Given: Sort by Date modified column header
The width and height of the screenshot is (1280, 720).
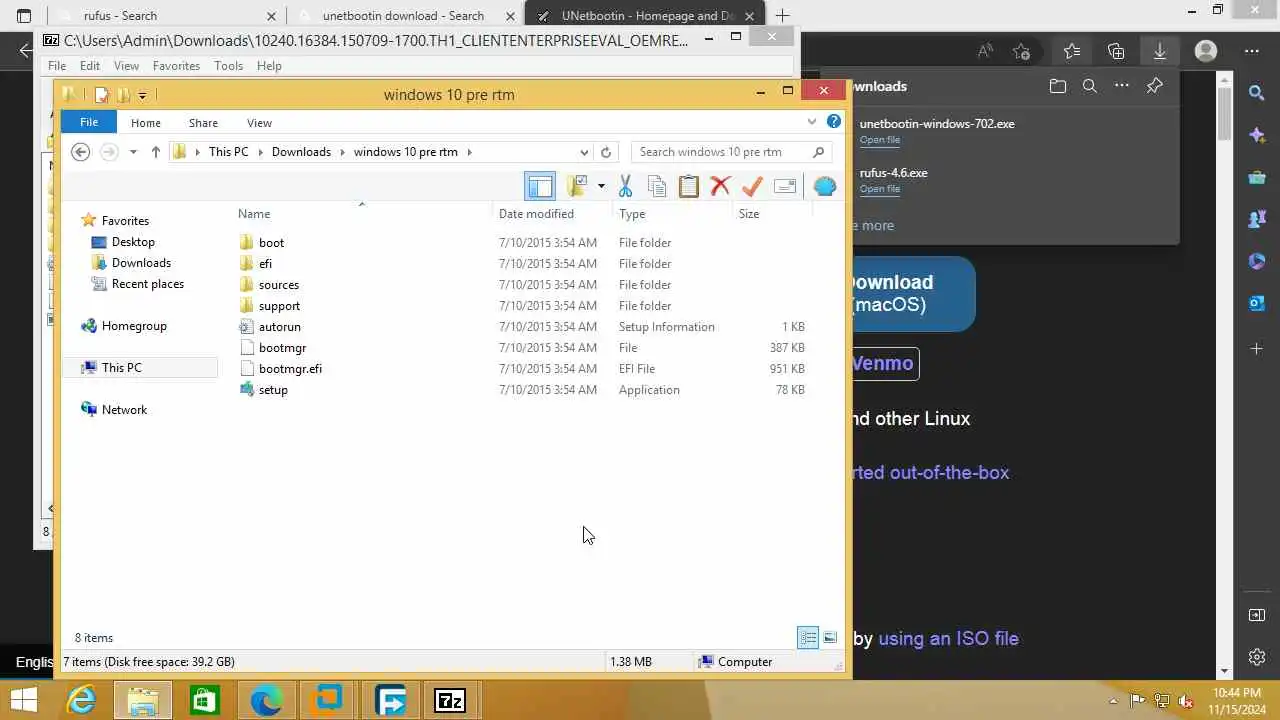Looking at the screenshot, I should click(536, 214).
